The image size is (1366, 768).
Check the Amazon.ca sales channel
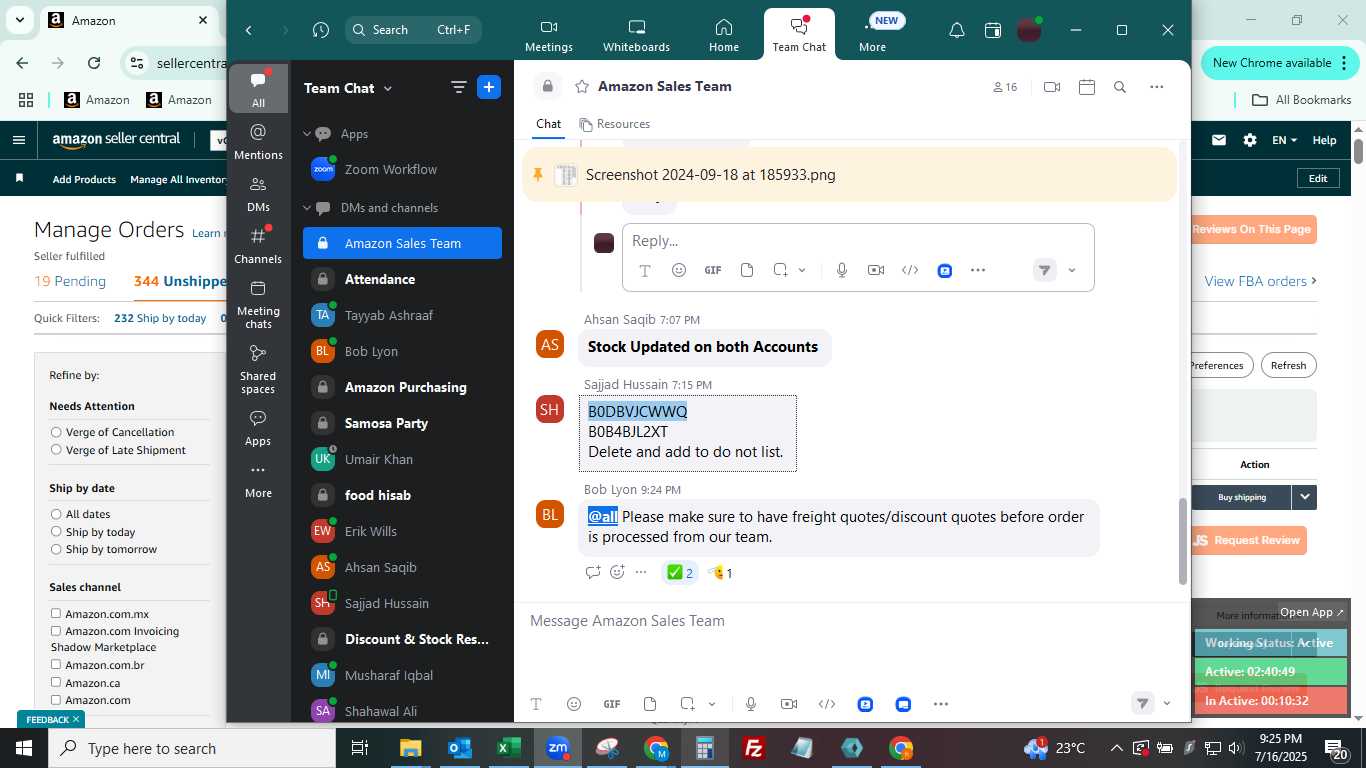tap(56, 682)
